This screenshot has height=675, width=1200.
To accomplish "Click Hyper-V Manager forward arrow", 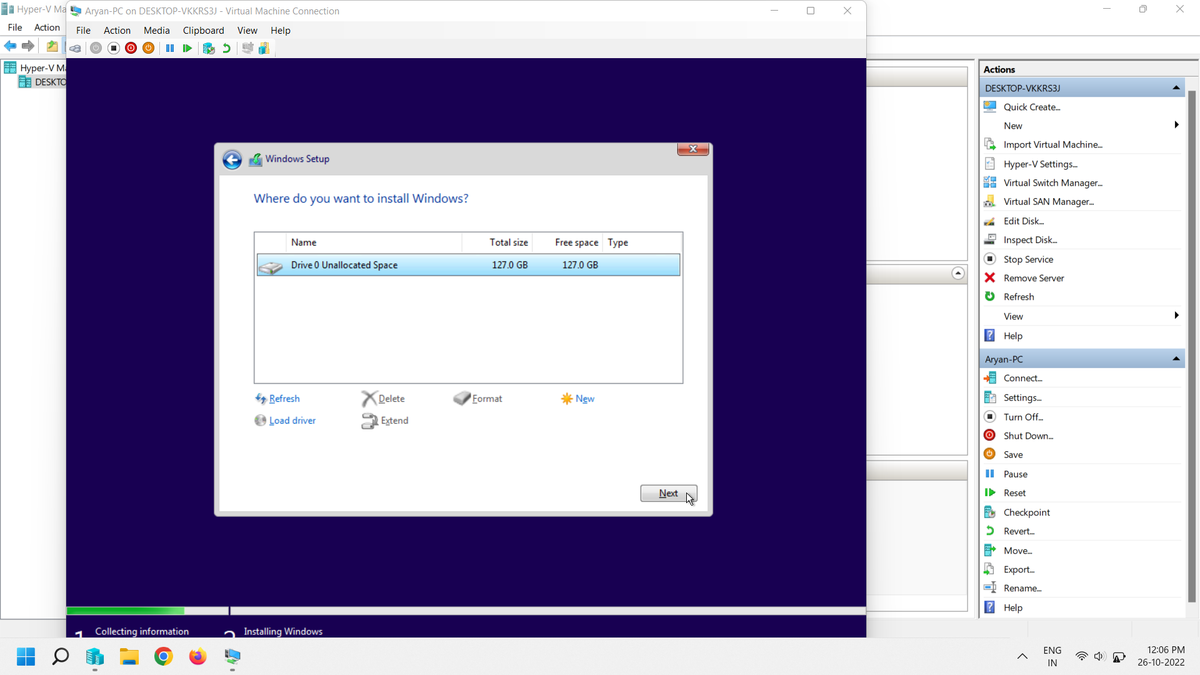I will 28,46.
